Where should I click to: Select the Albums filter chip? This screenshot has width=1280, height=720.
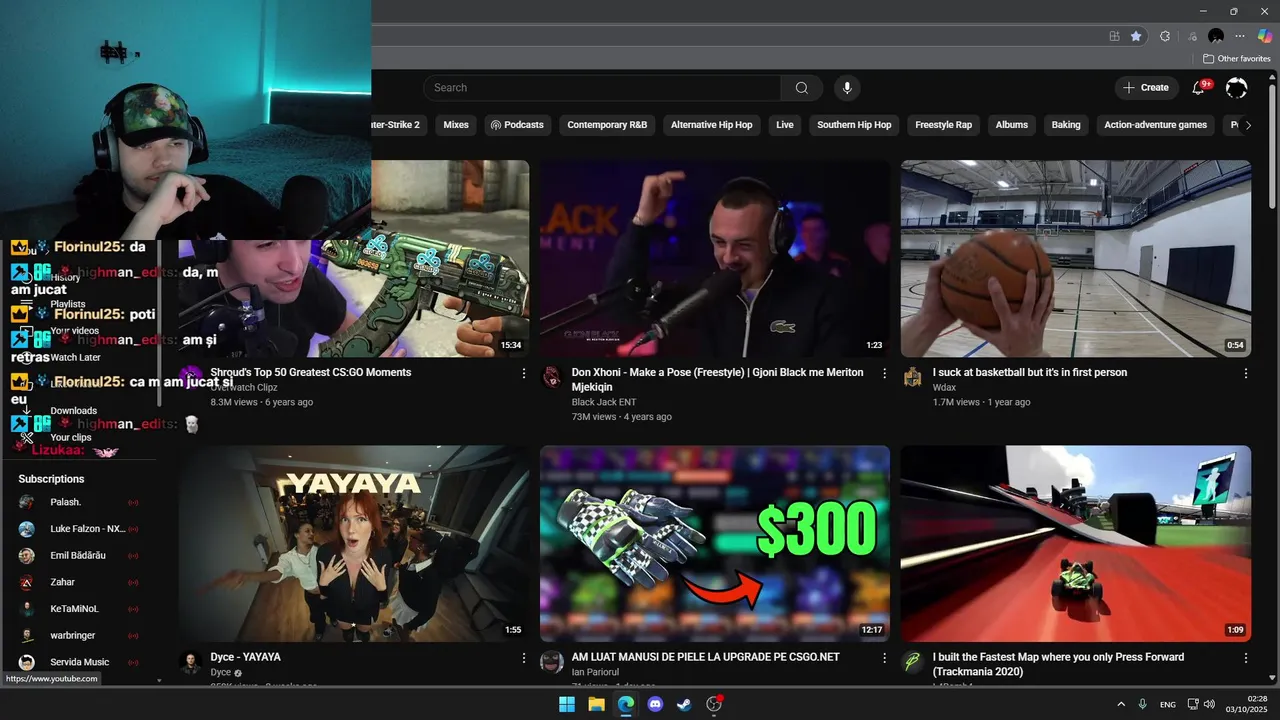pos(1011,125)
